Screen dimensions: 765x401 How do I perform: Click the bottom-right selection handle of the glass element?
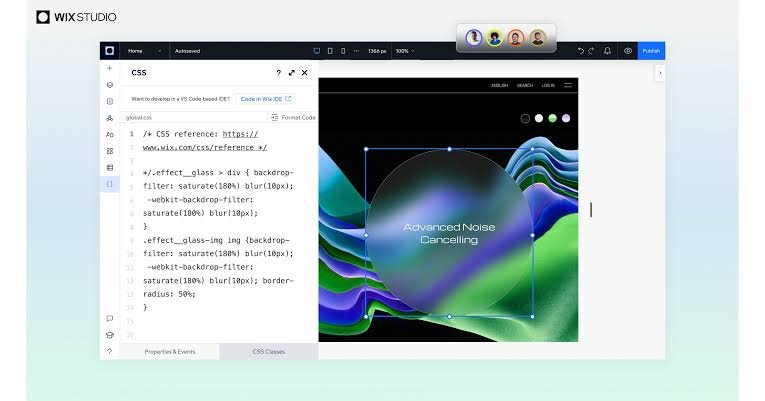pos(532,317)
